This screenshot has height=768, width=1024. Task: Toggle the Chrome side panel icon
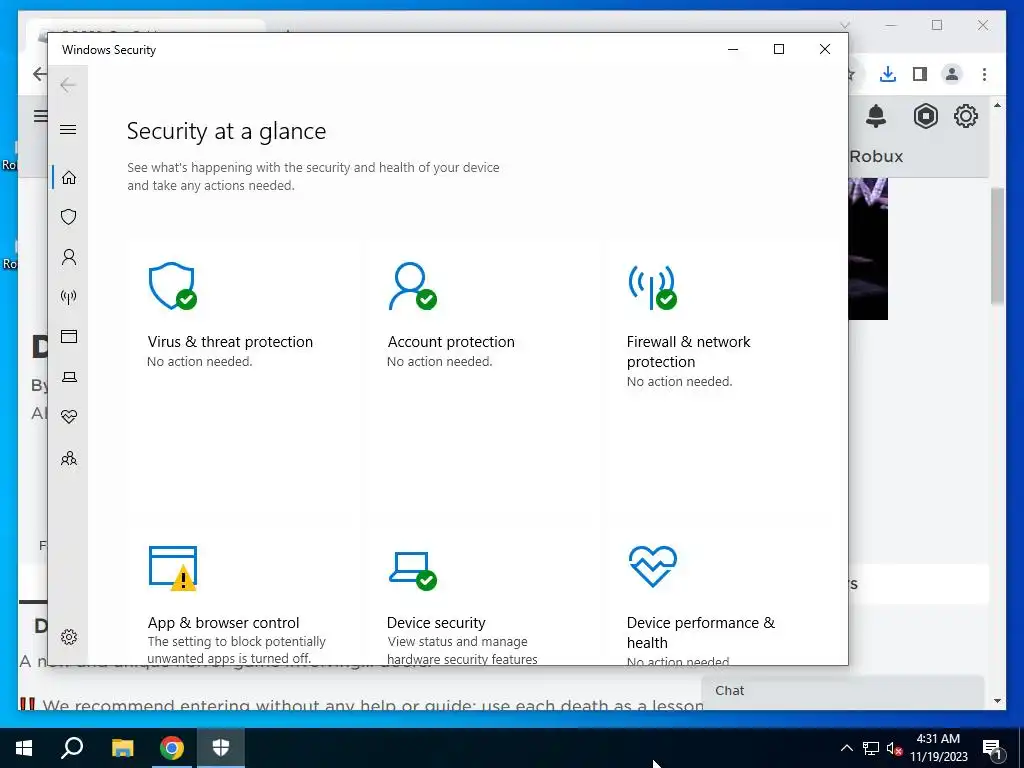(920, 74)
